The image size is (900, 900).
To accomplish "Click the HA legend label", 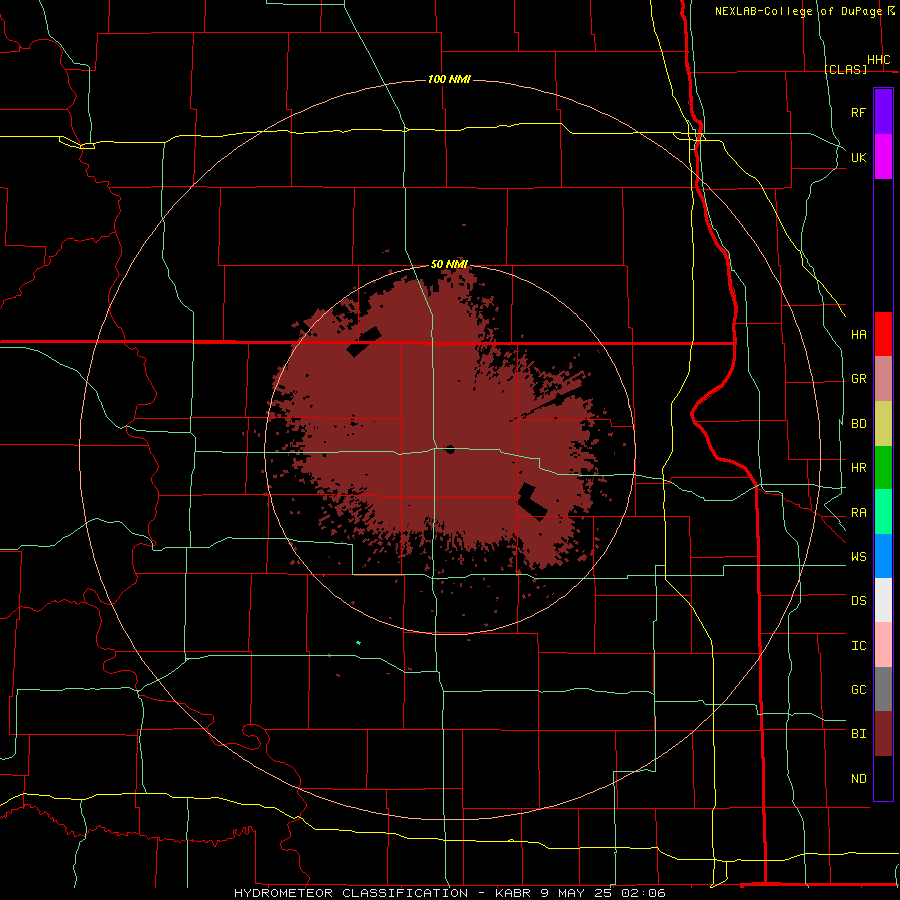I will click(x=859, y=334).
